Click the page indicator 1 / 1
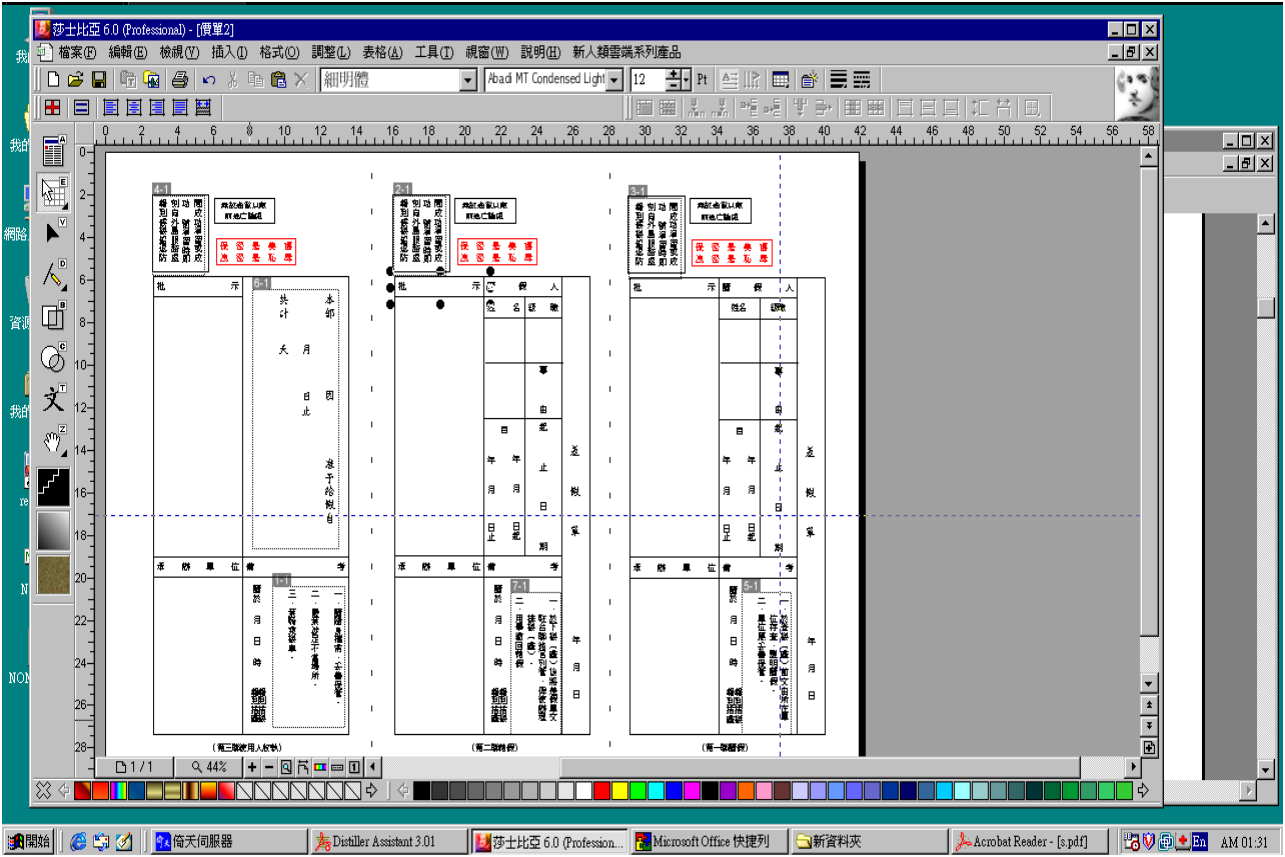1285x857 pixels. tap(134, 767)
